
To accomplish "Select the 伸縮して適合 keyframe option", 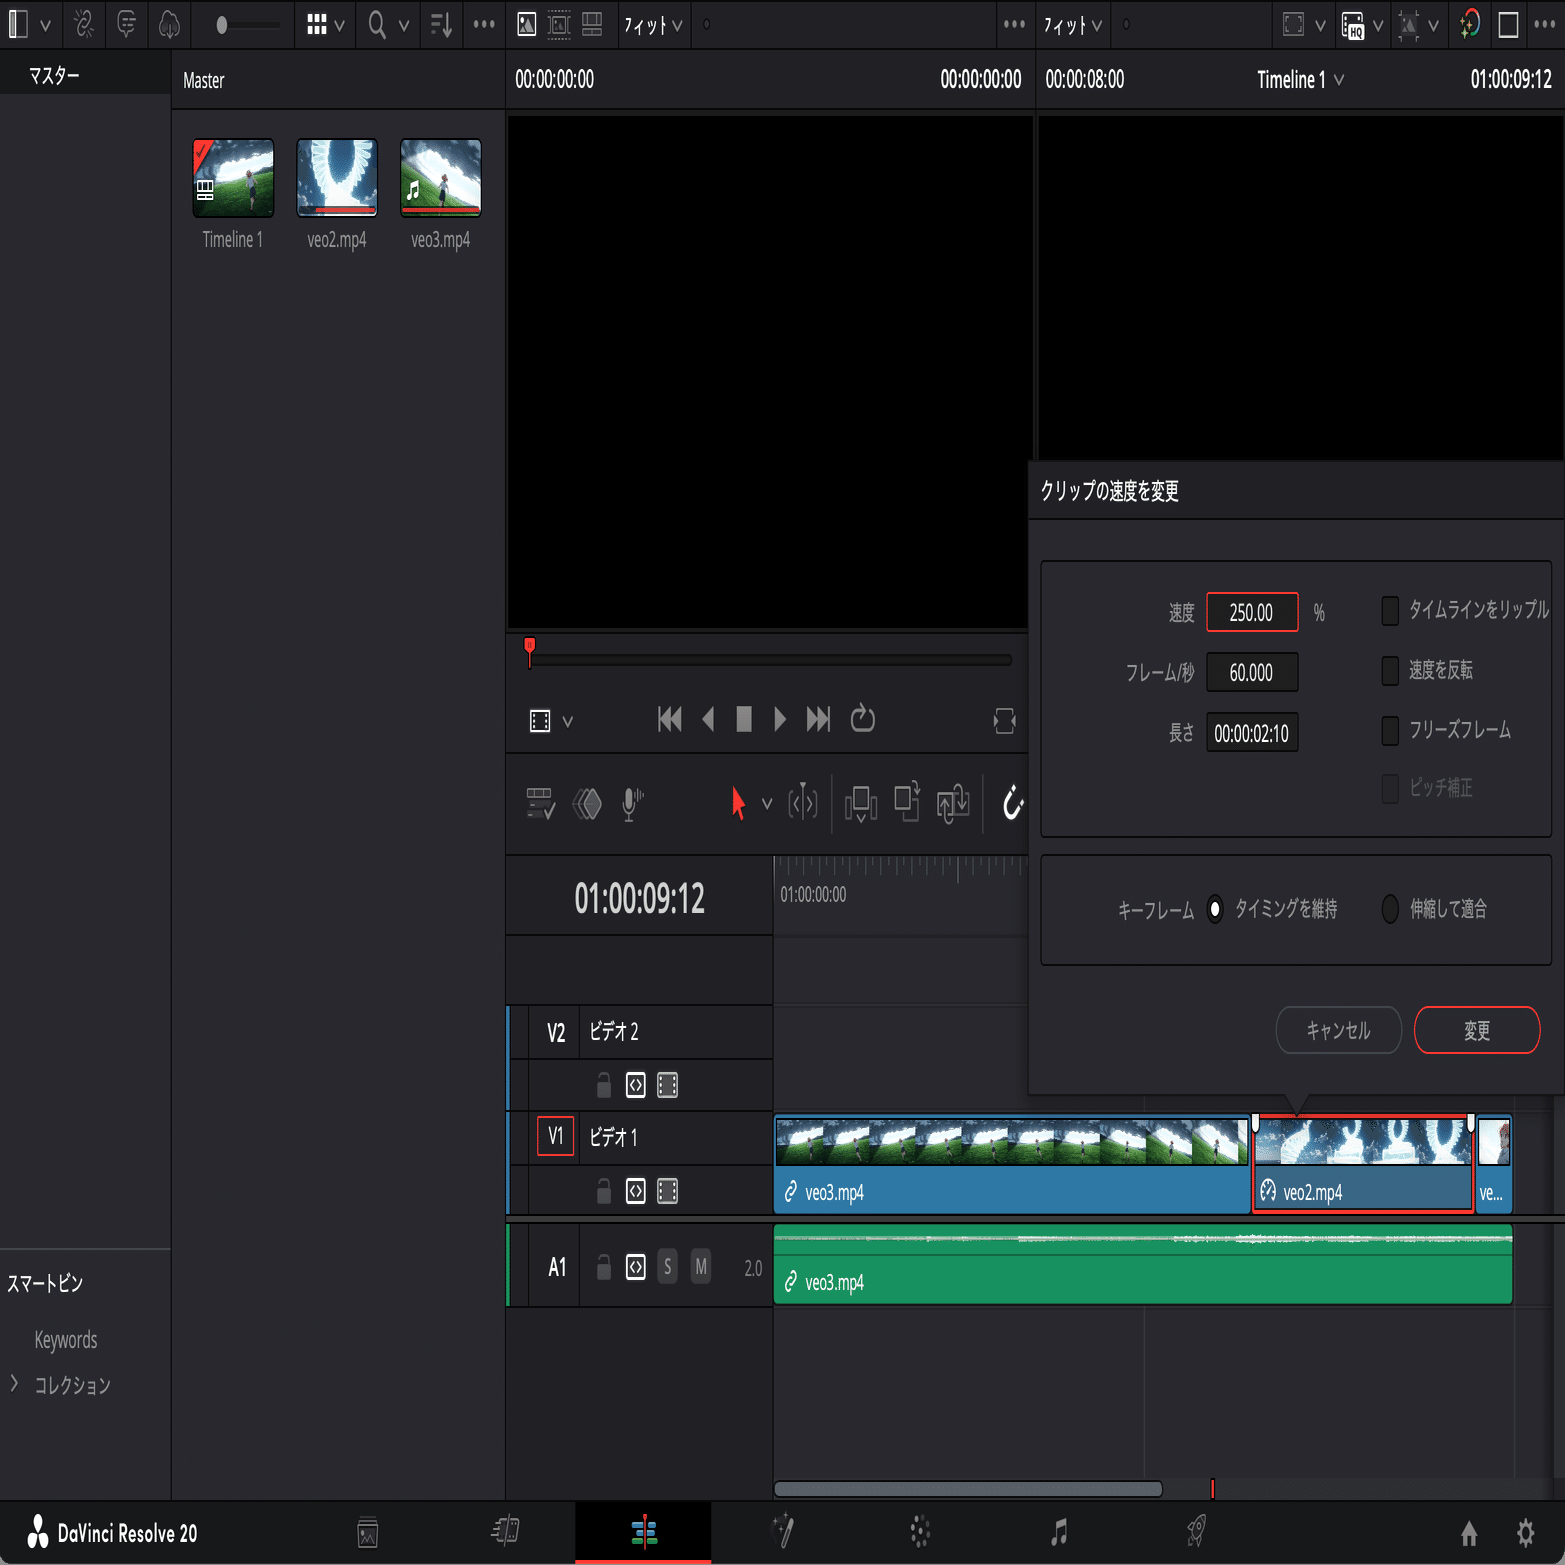I will point(1390,909).
